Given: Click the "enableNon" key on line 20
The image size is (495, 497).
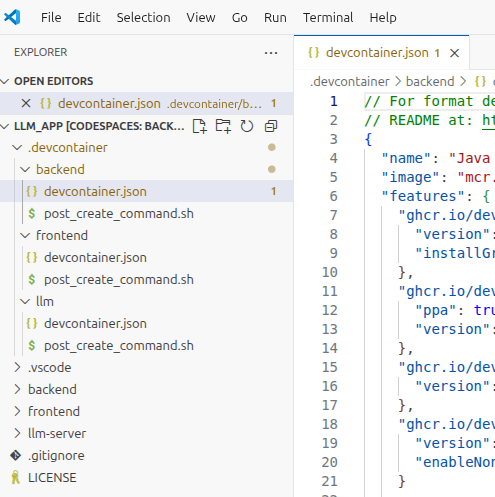Looking at the screenshot, I should (455, 462).
